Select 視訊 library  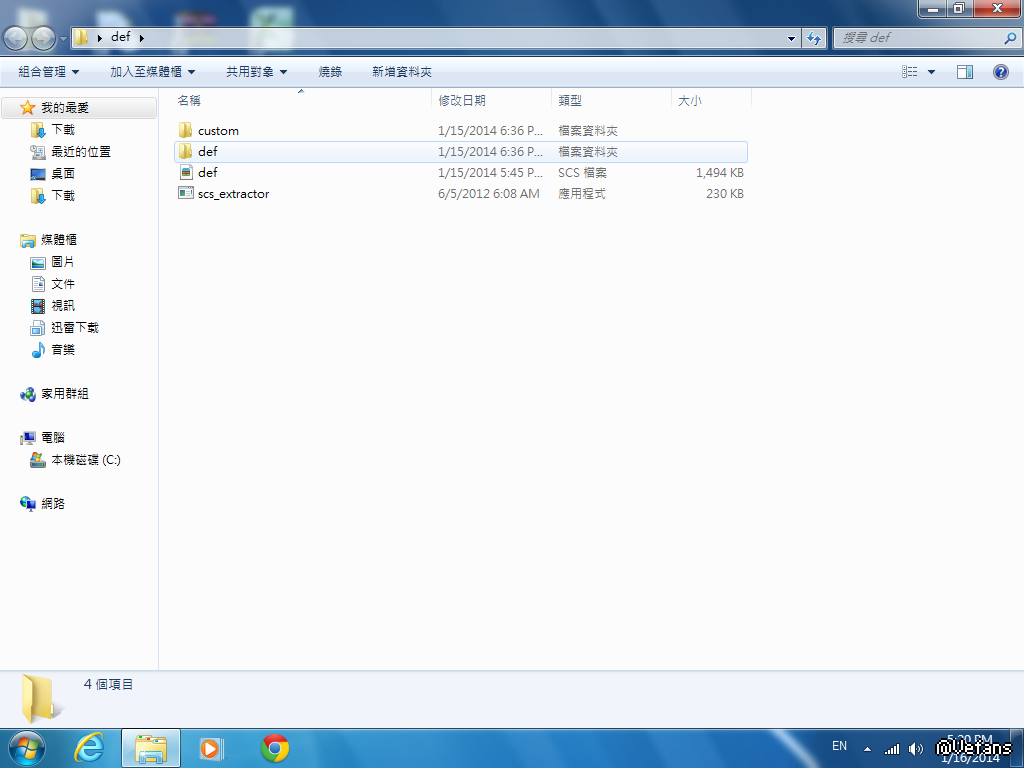click(63, 306)
